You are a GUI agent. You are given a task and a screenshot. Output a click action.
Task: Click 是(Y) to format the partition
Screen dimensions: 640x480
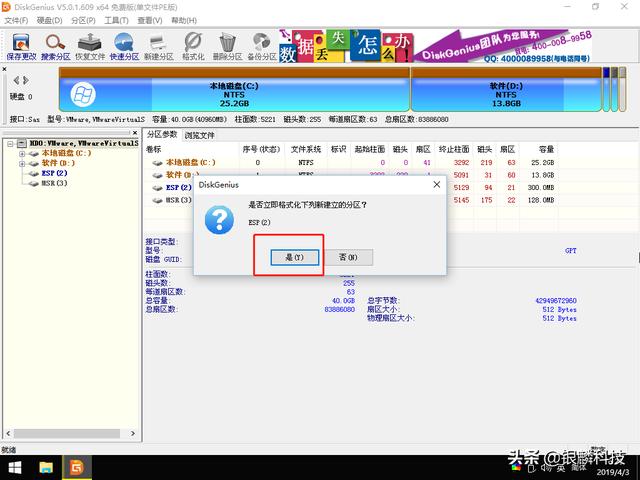coord(294,258)
